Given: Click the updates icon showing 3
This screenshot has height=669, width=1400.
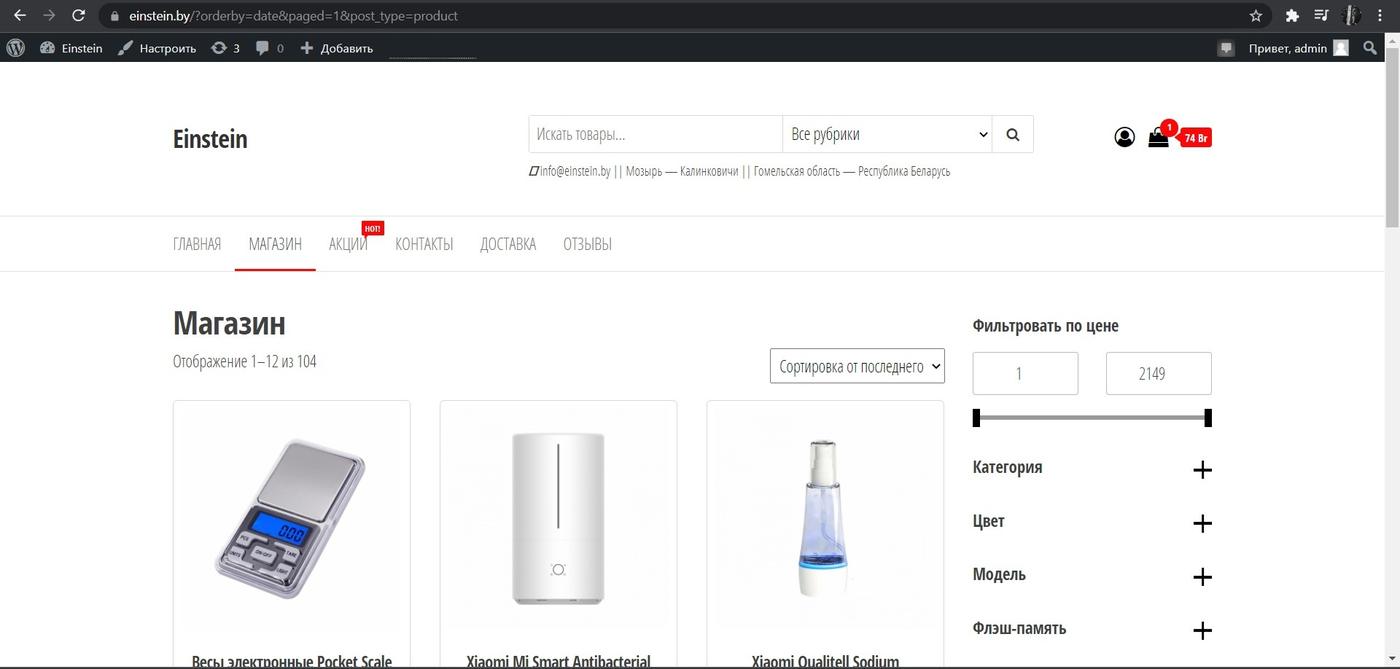Looking at the screenshot, I should (x=219, y=48).
